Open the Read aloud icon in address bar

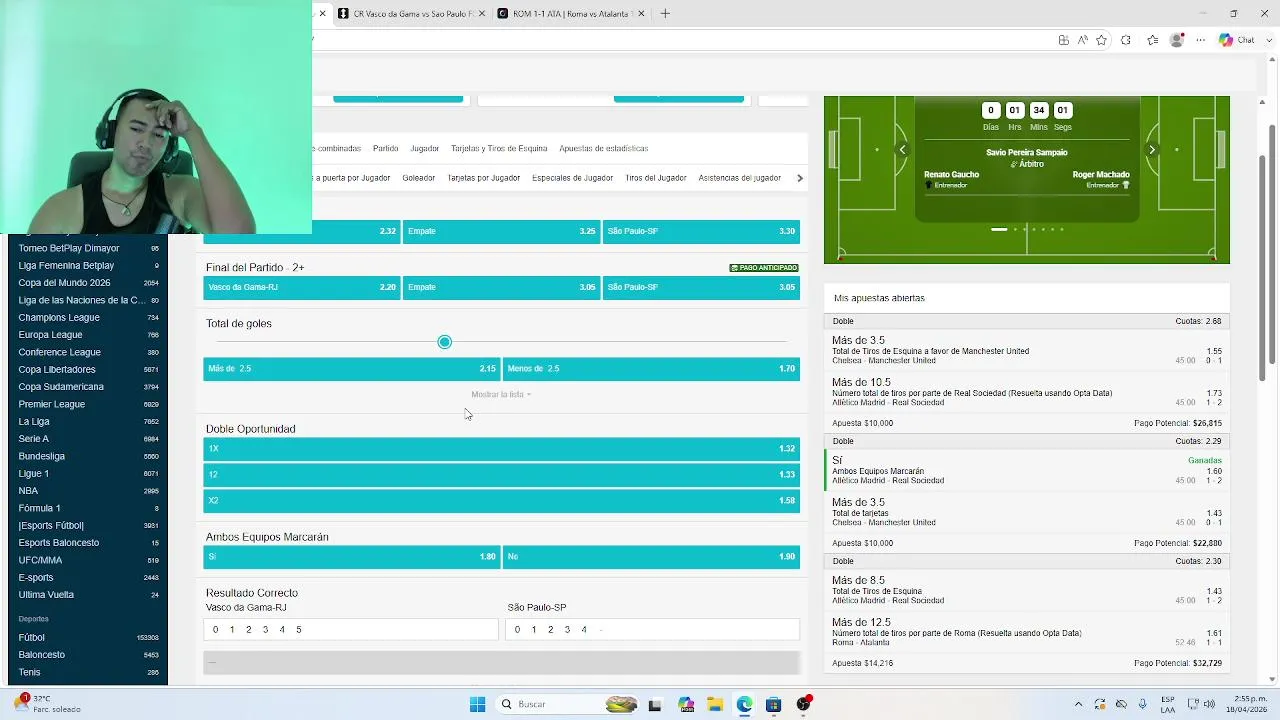[1082, 40]
